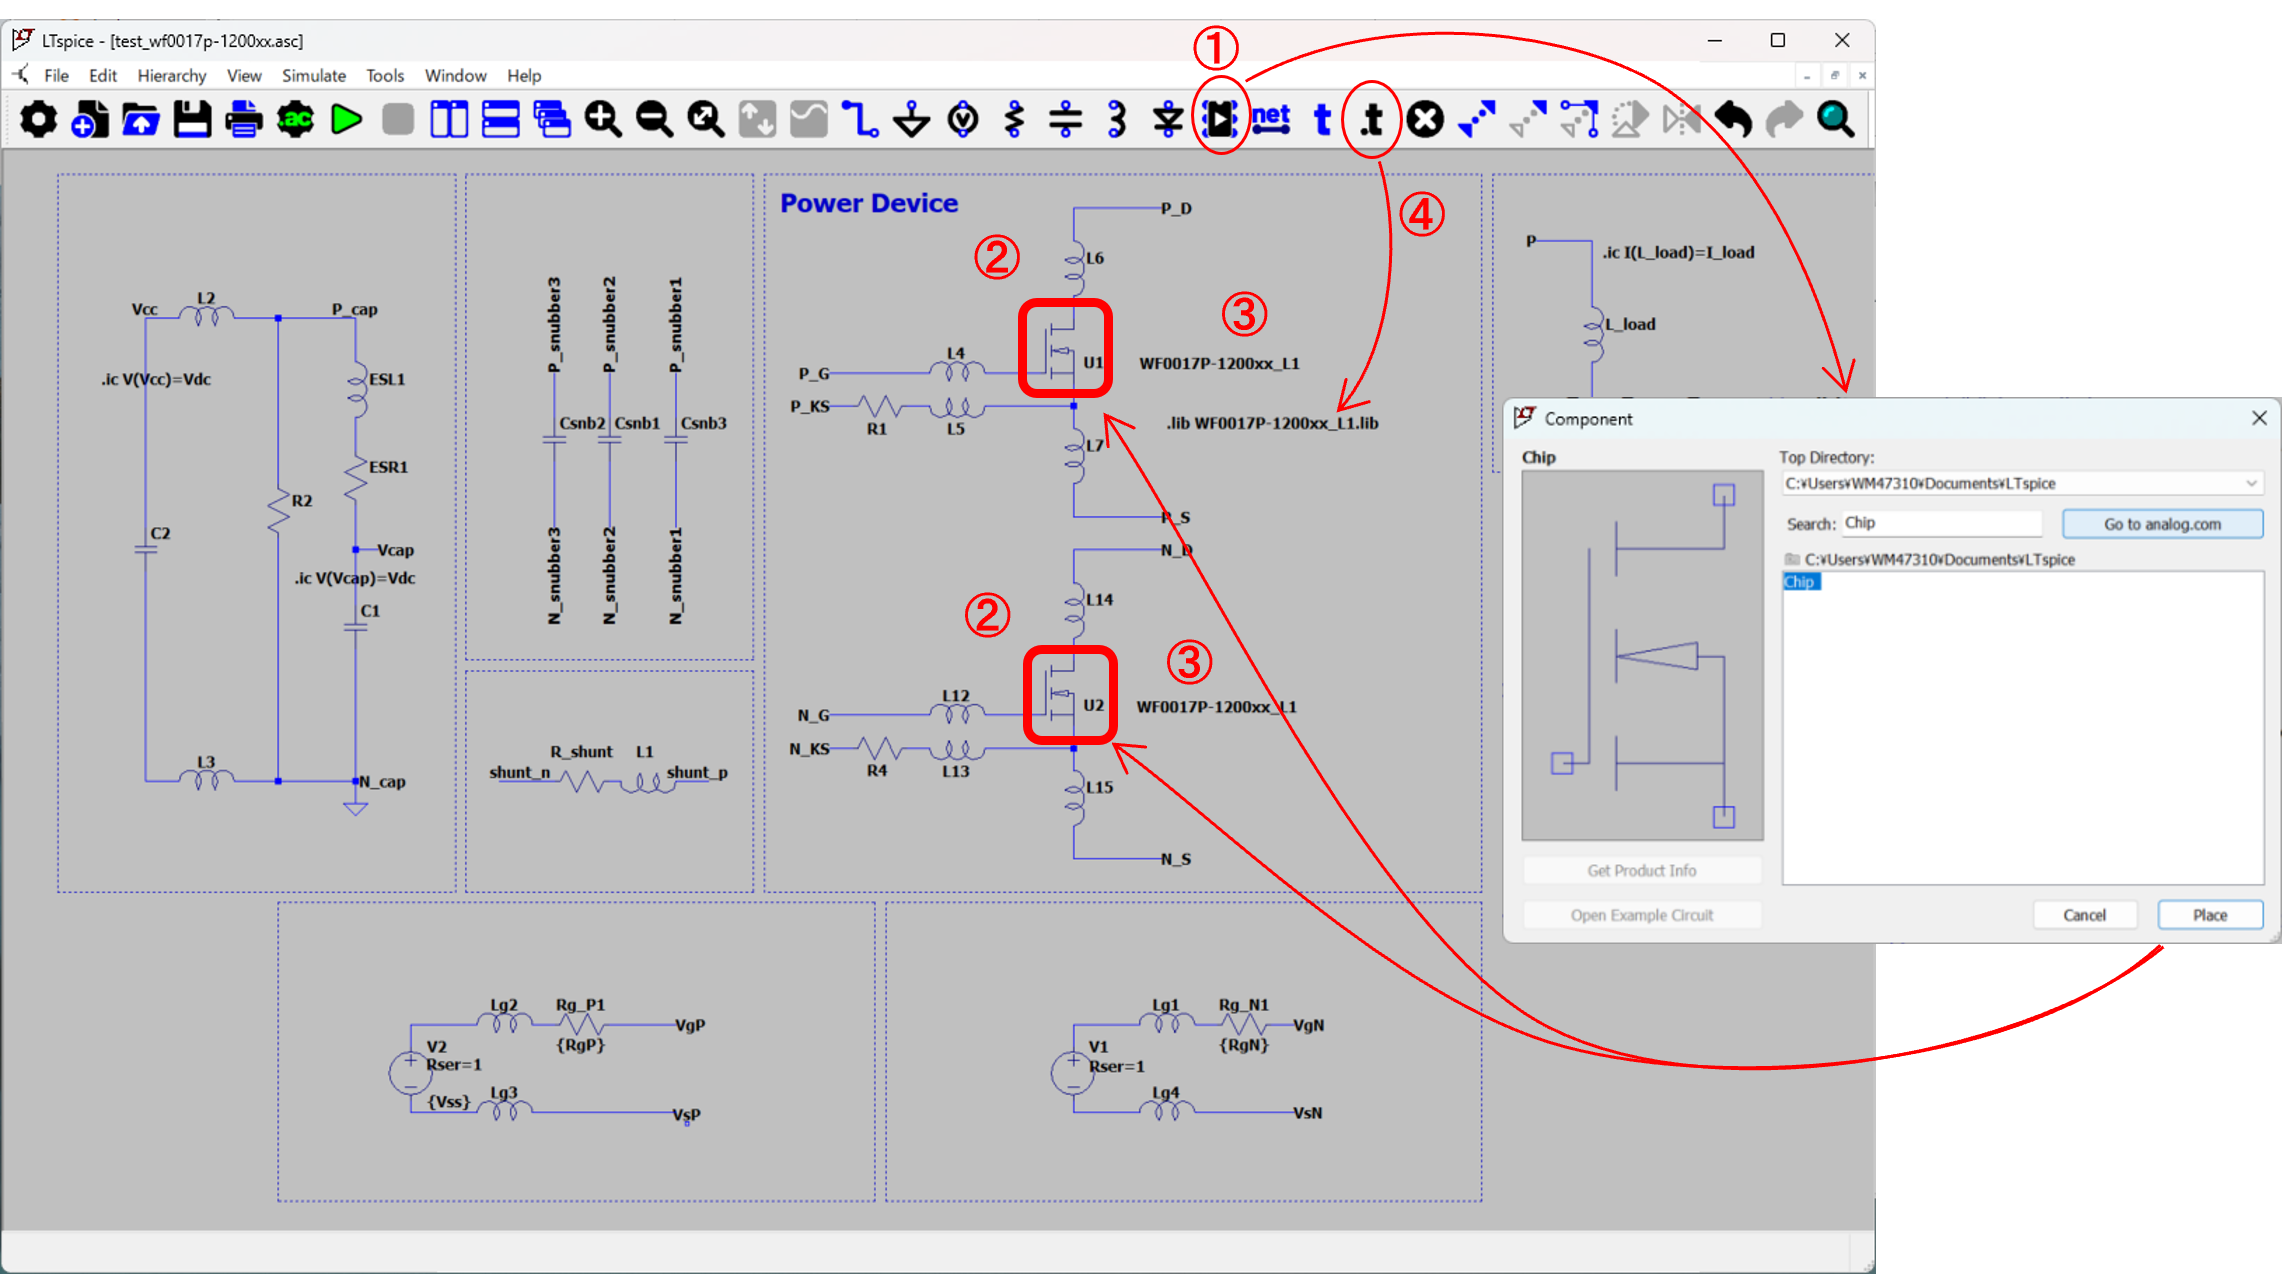The image size is (2282, 1274).
Task: Click the Undo arrow icon
Action: 1733,120
